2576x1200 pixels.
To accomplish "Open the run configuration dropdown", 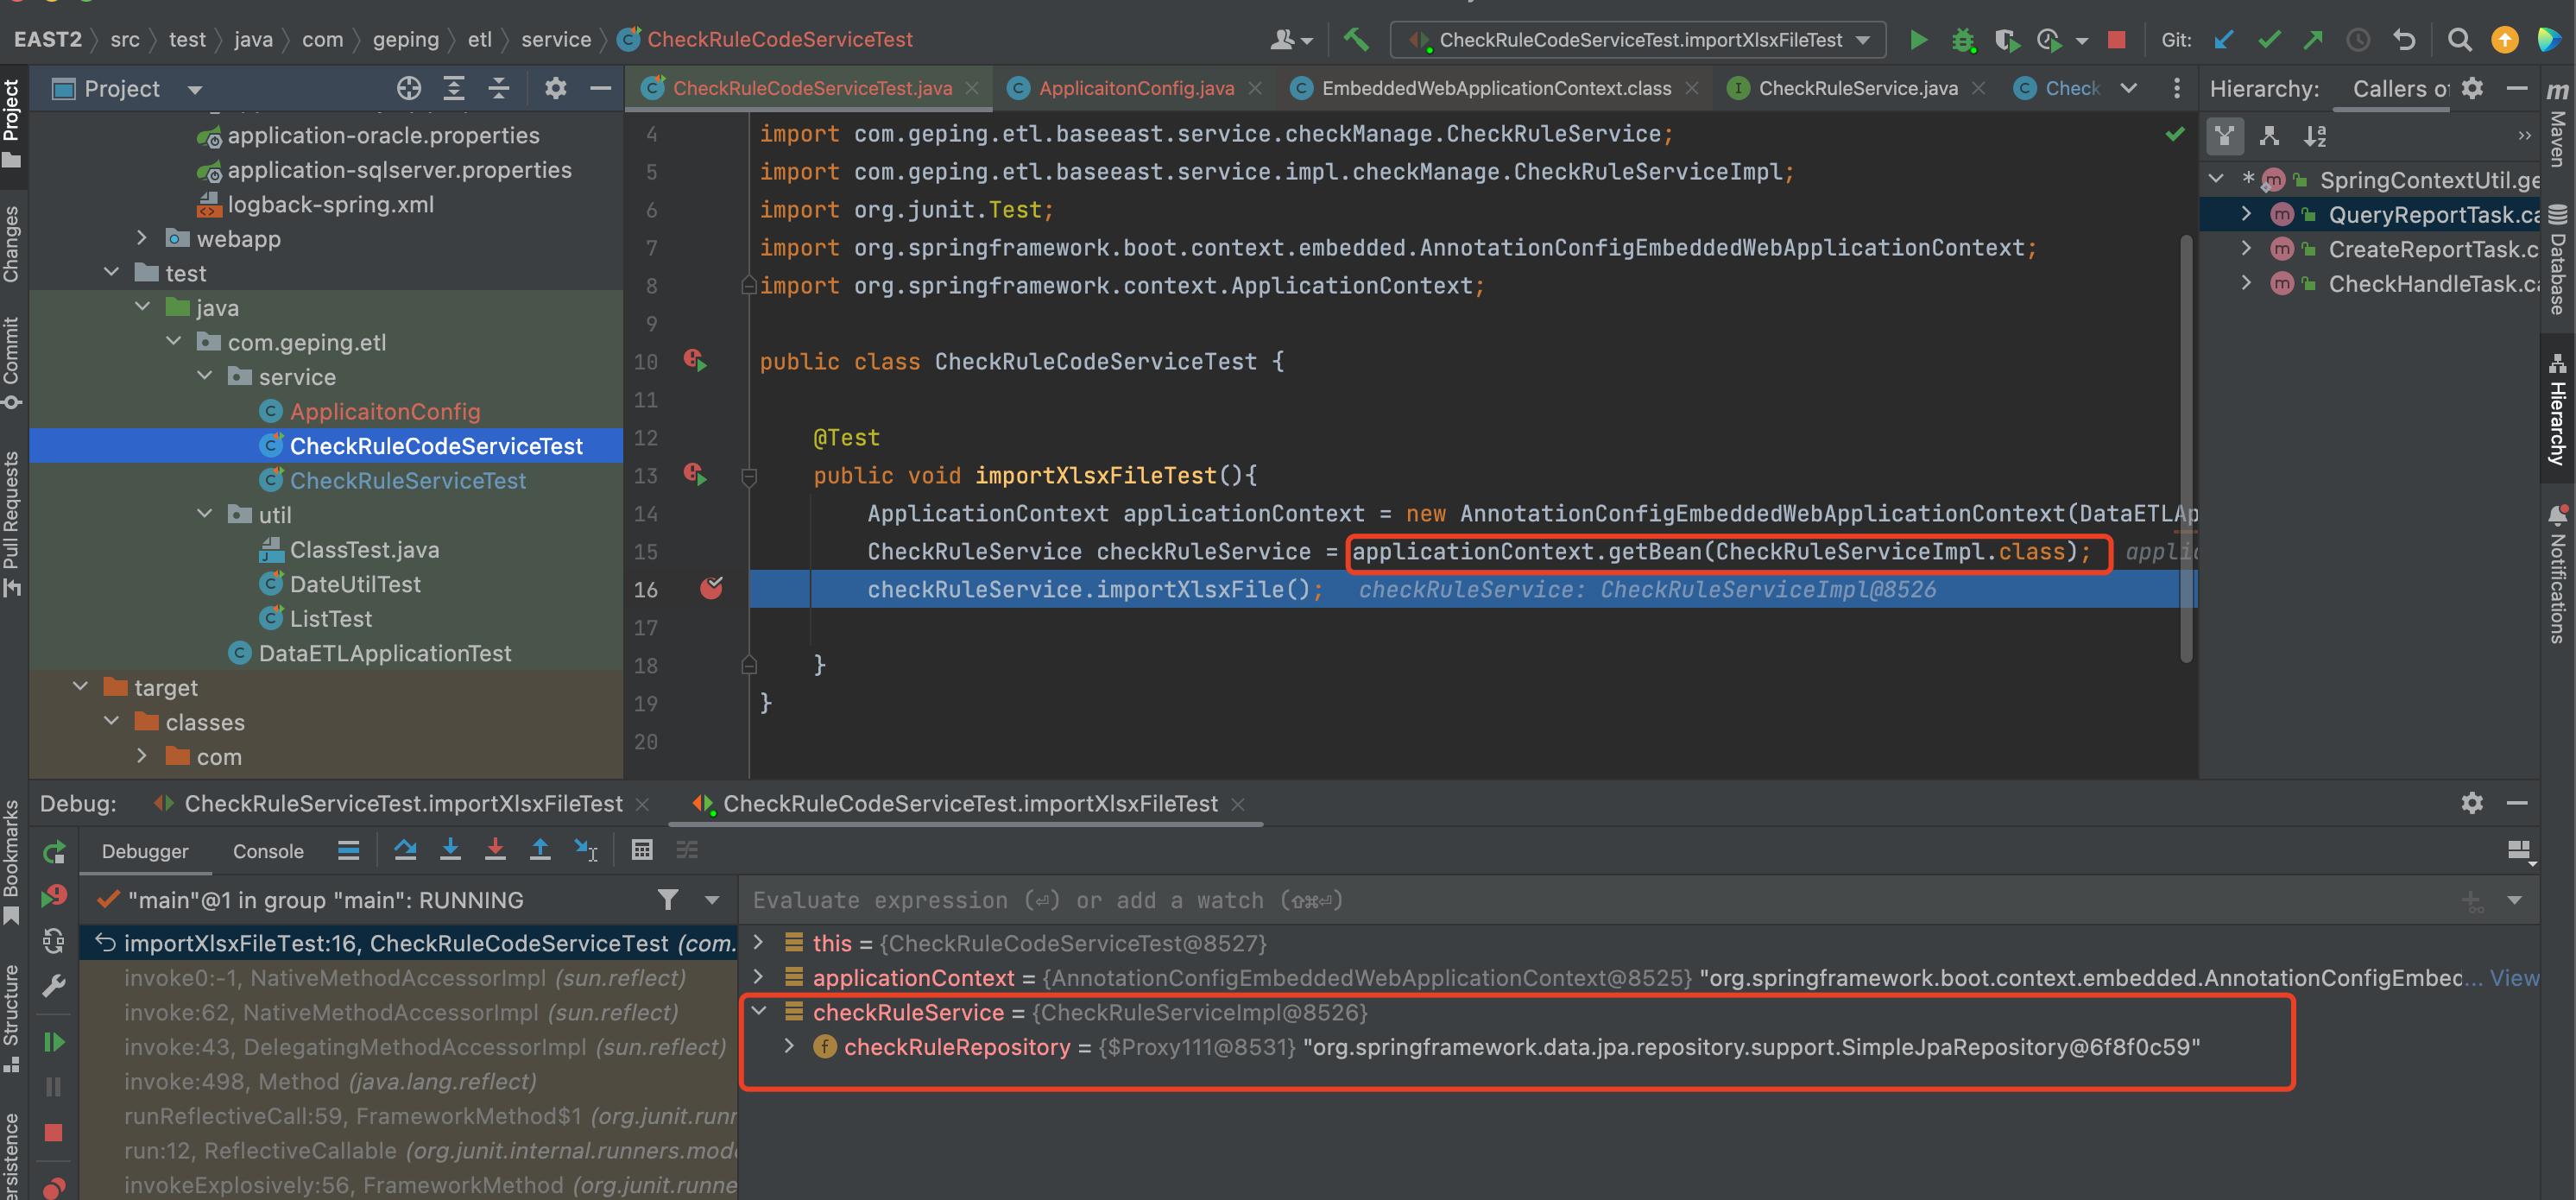I will pyautogui.click(x=1863, y=40).
